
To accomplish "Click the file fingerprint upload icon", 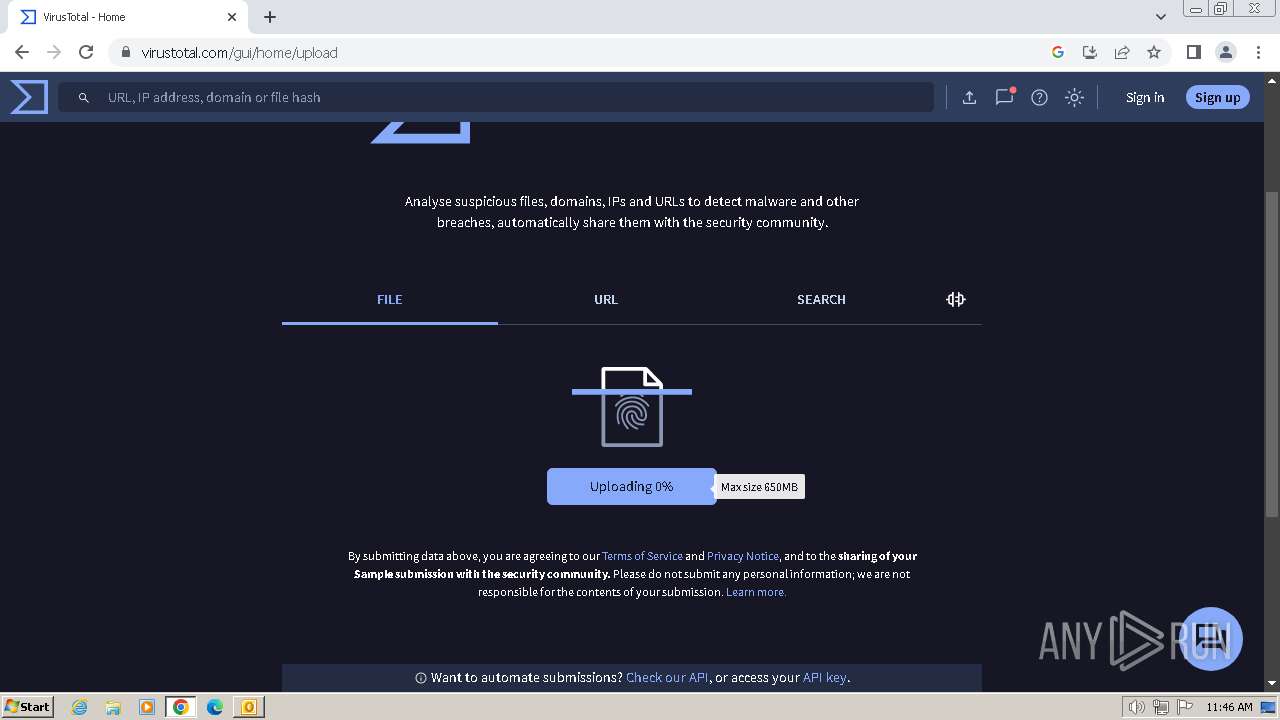I will (632, 407).
